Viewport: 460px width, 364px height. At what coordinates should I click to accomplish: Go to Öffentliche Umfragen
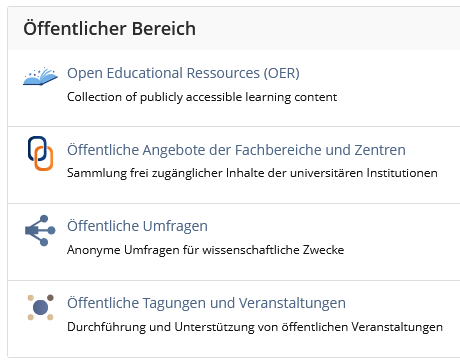coord(137,226)
